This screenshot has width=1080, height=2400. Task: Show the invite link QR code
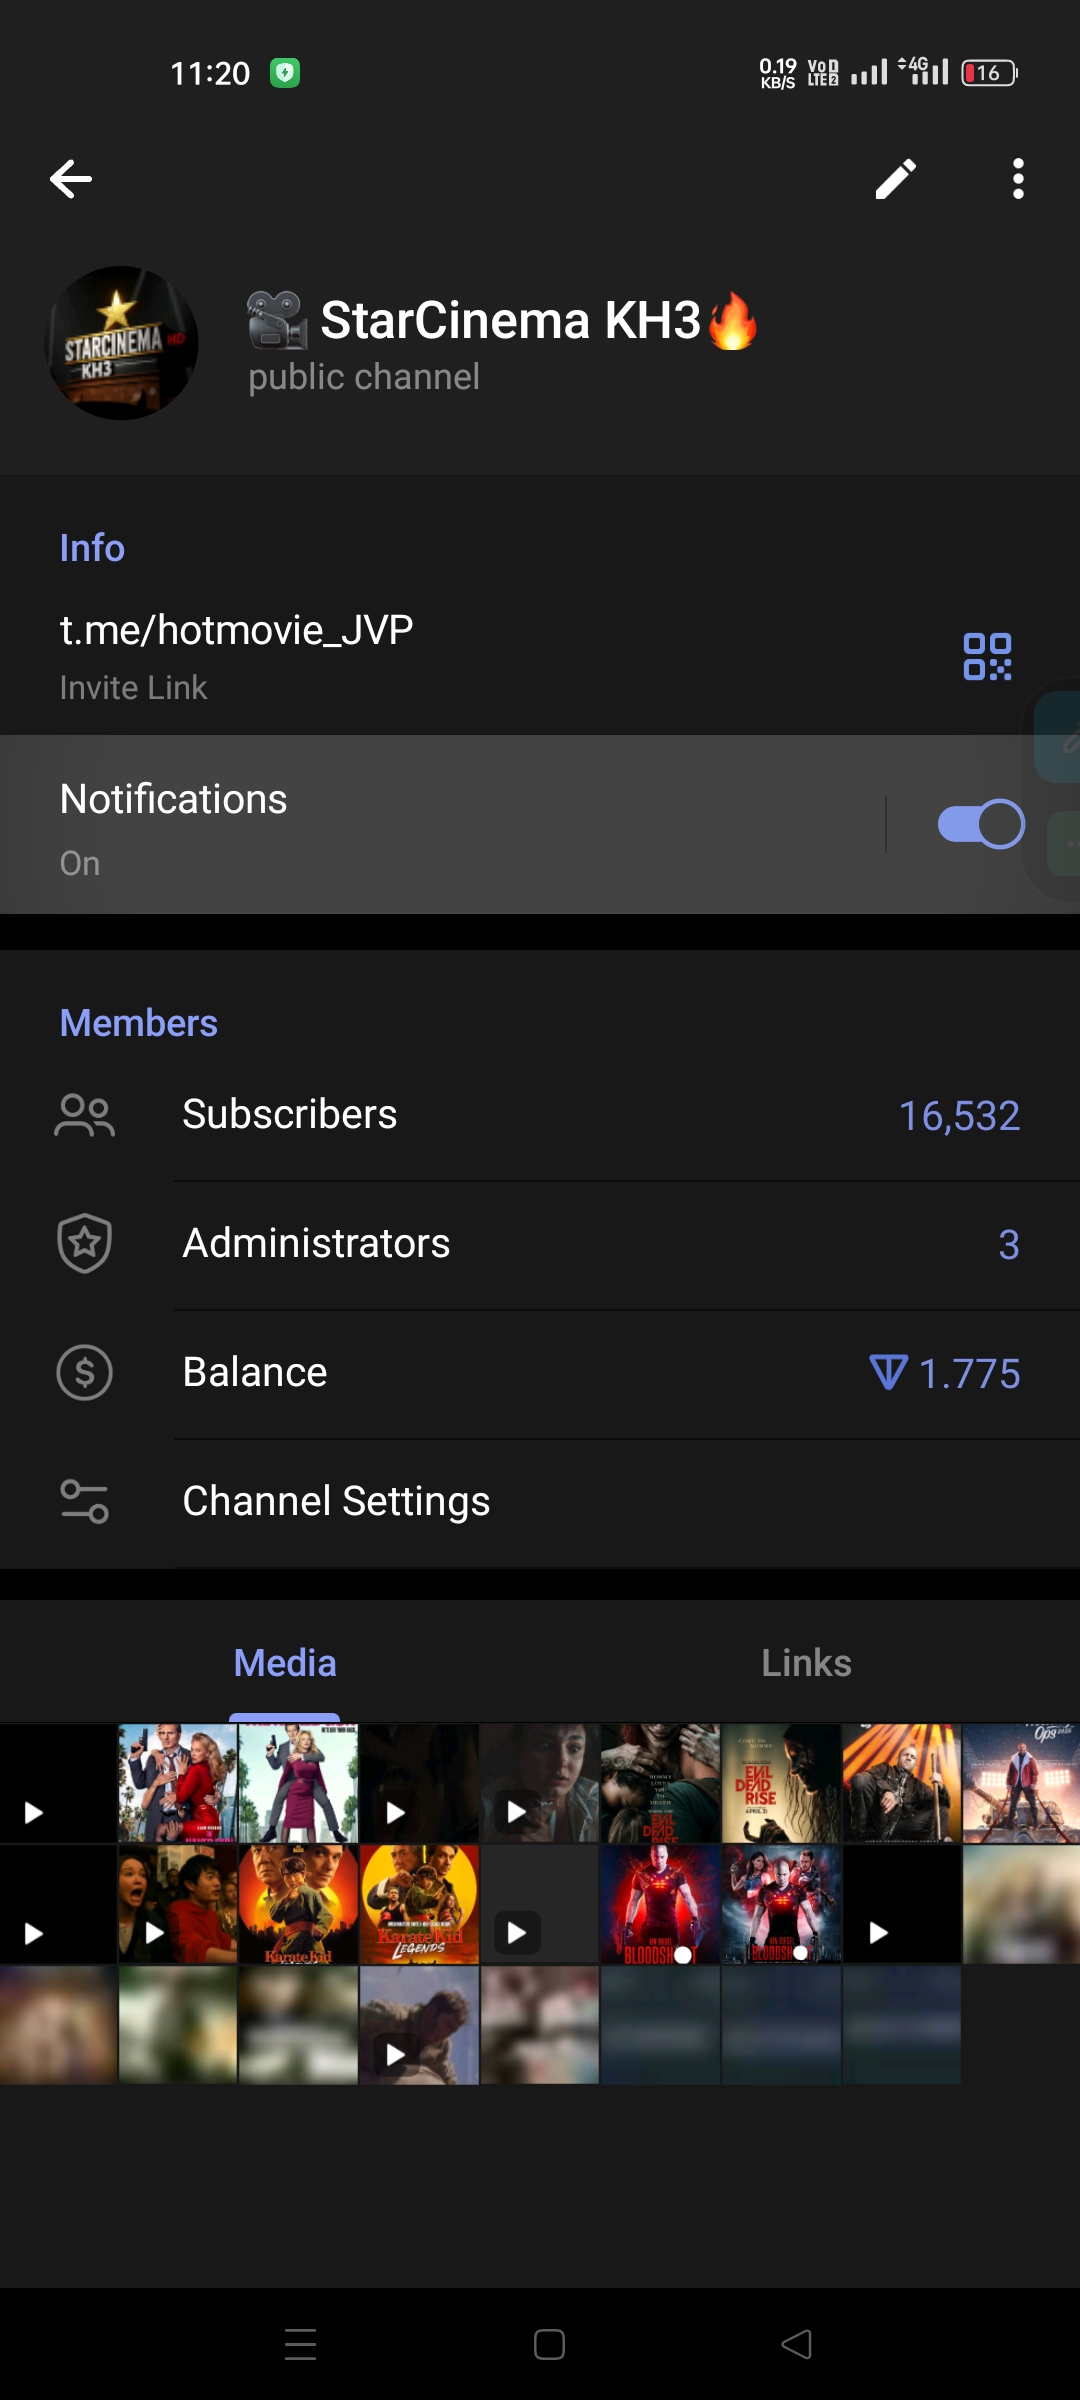pyautogui.click(x=987, y=657)
